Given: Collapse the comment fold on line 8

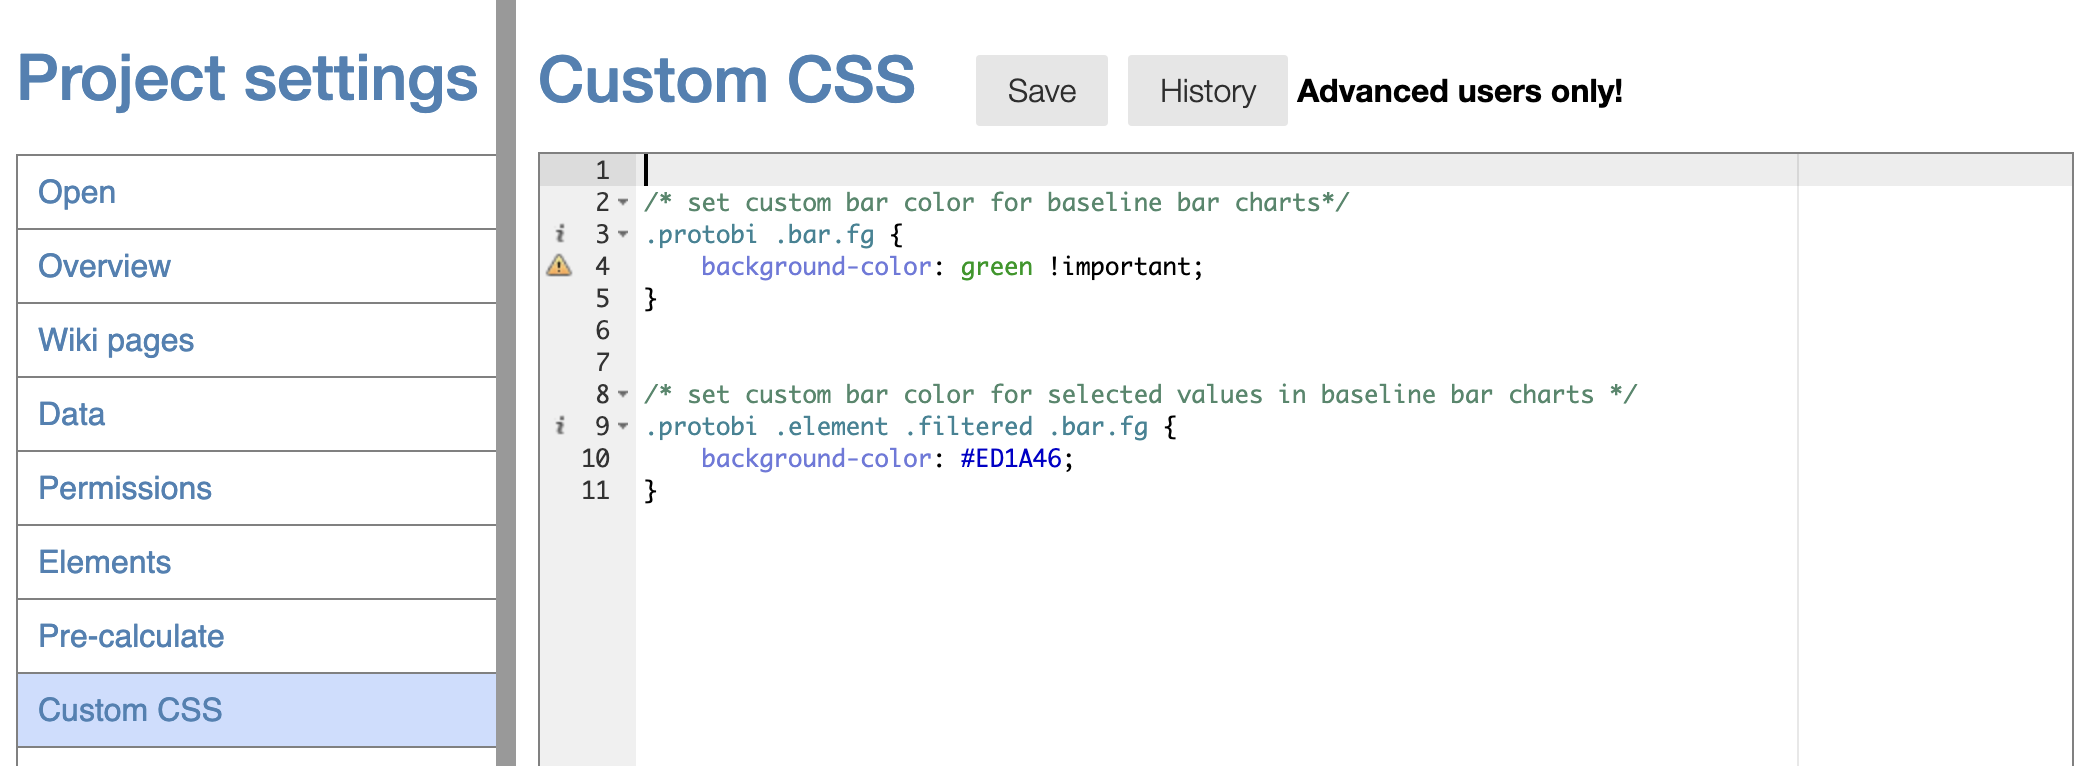Looking at the screenshot, I should tap(623, 394).
